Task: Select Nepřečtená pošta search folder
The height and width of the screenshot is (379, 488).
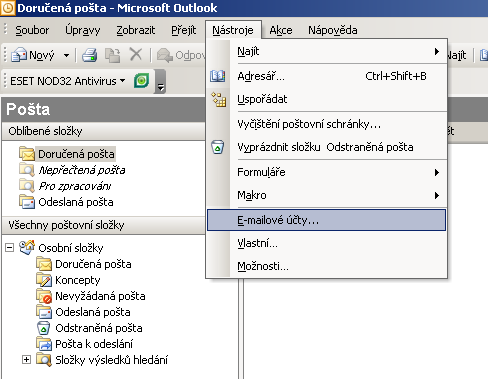Action: point(82,170)
